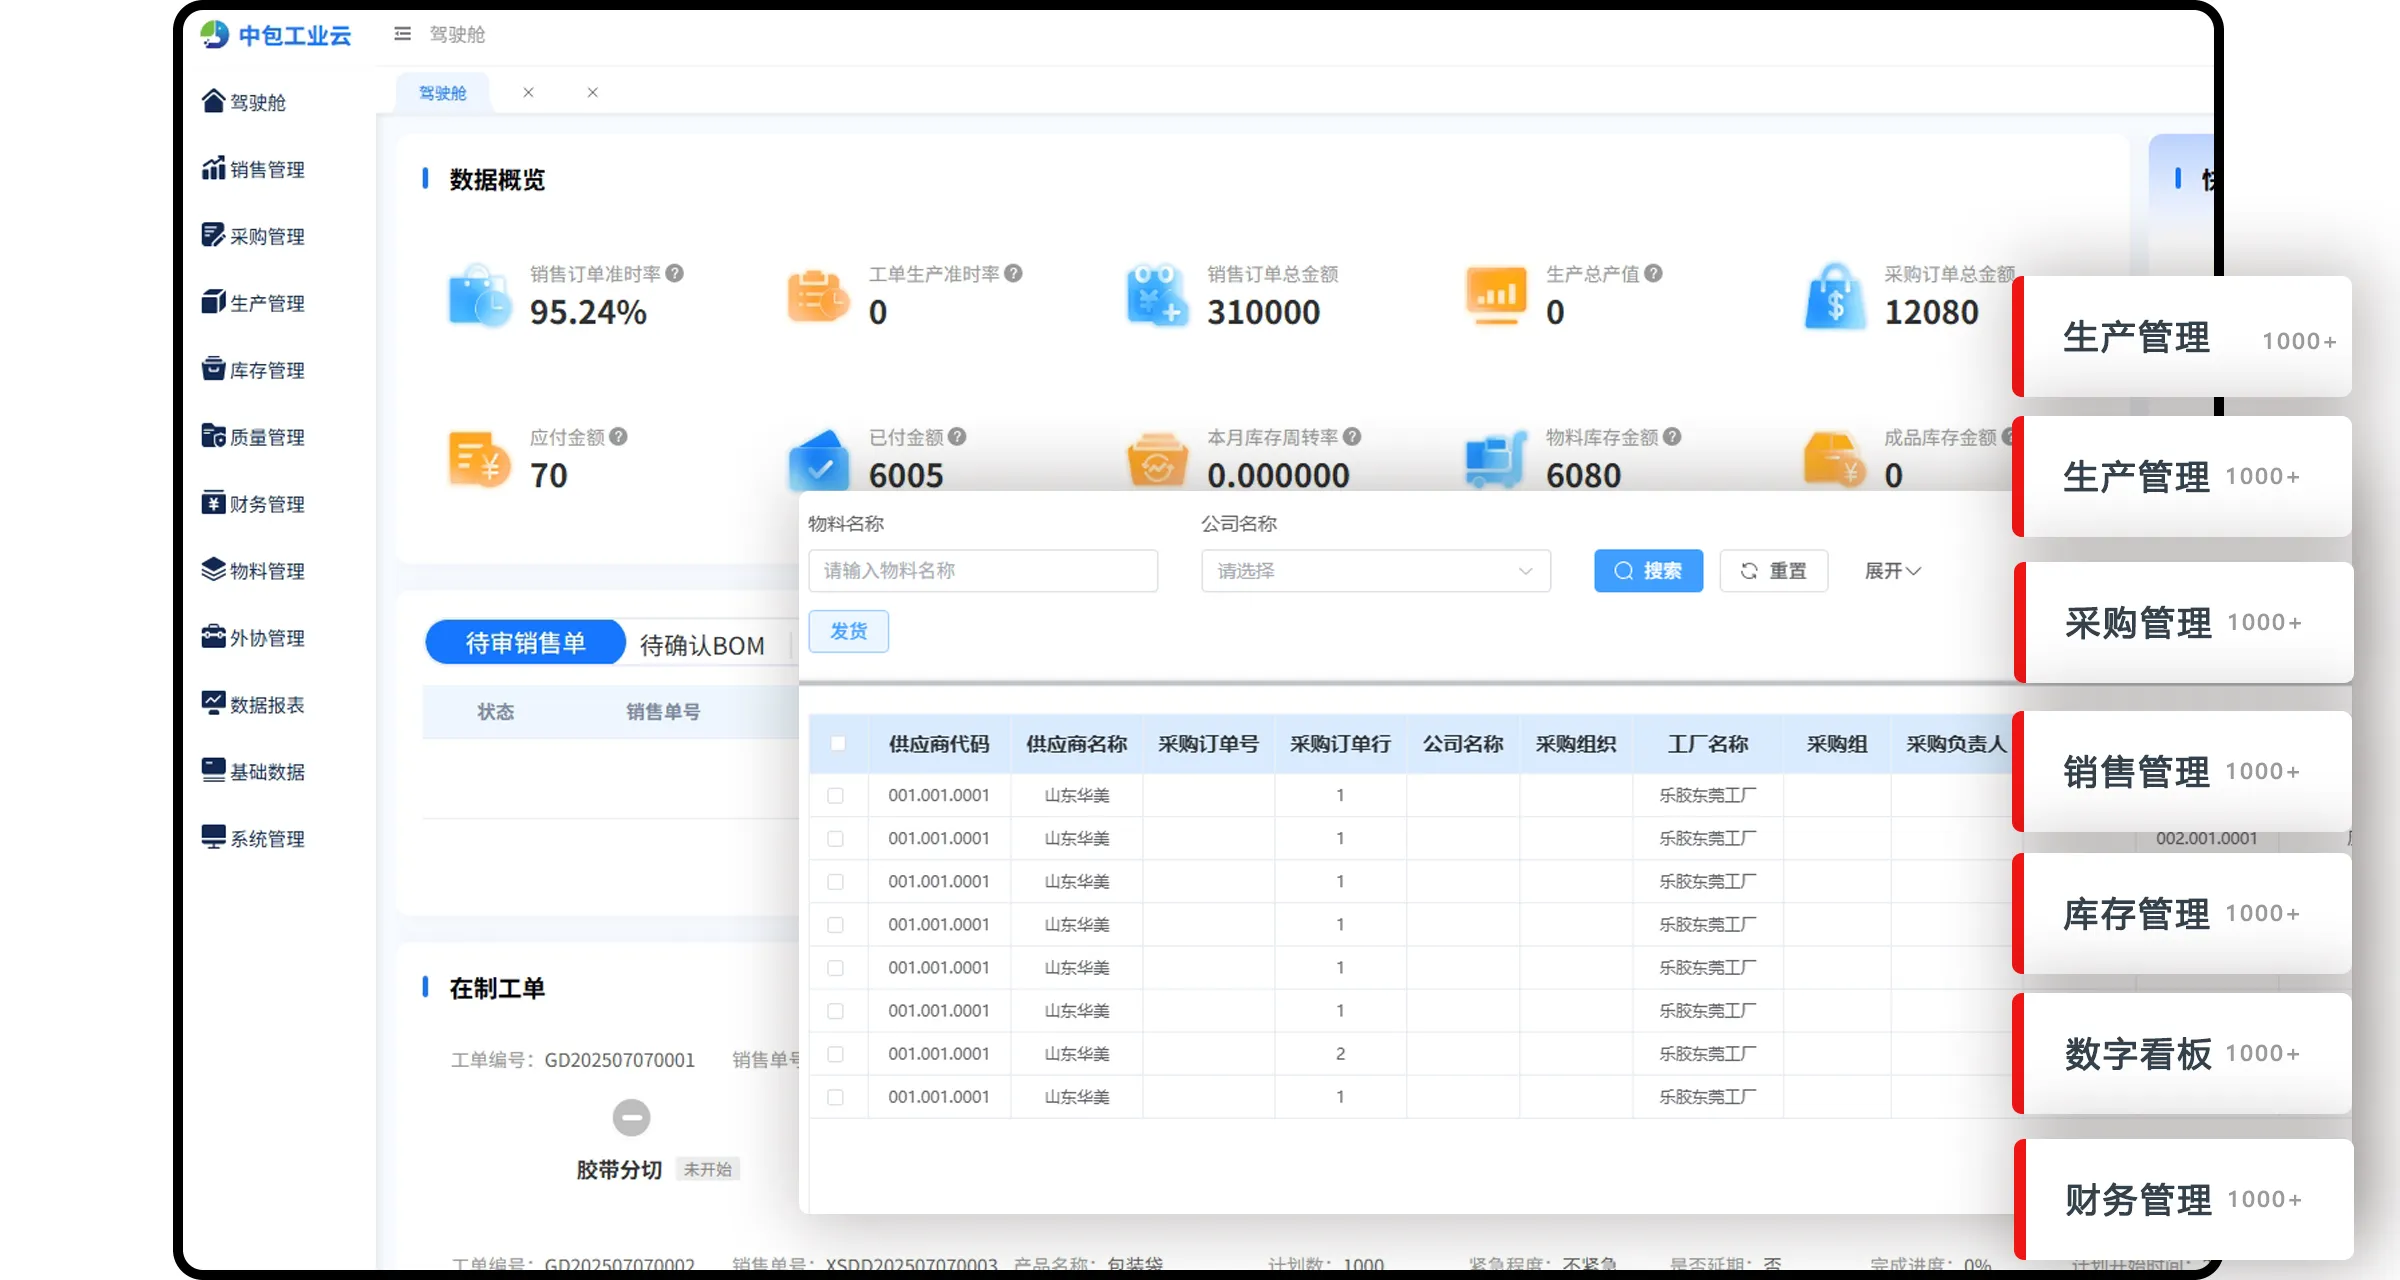Toggle the select-all checkbox in table header
This screenshot has width=2400, height=1280.
838,744
